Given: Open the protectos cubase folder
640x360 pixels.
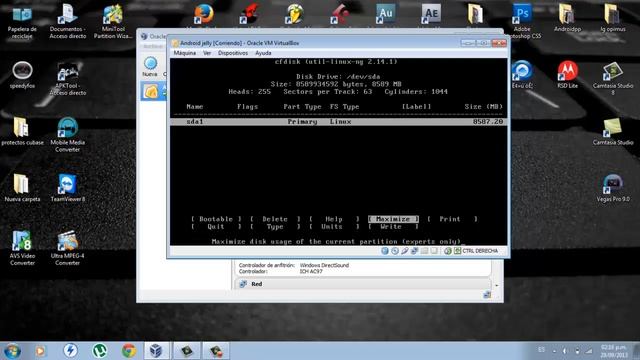Looking at the screenshot, I should tap(22, 131).
